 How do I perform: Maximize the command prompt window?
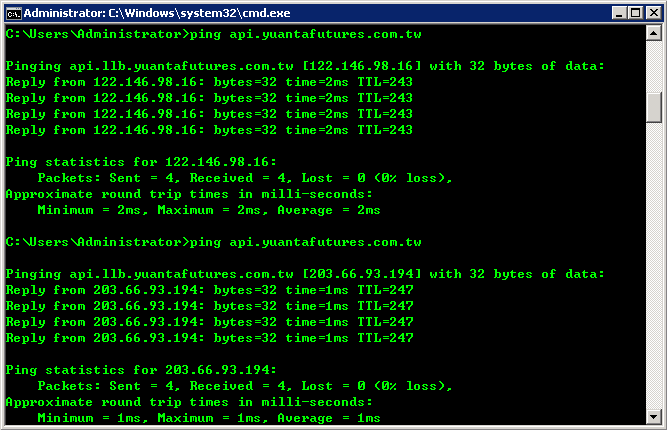[636, 13]
